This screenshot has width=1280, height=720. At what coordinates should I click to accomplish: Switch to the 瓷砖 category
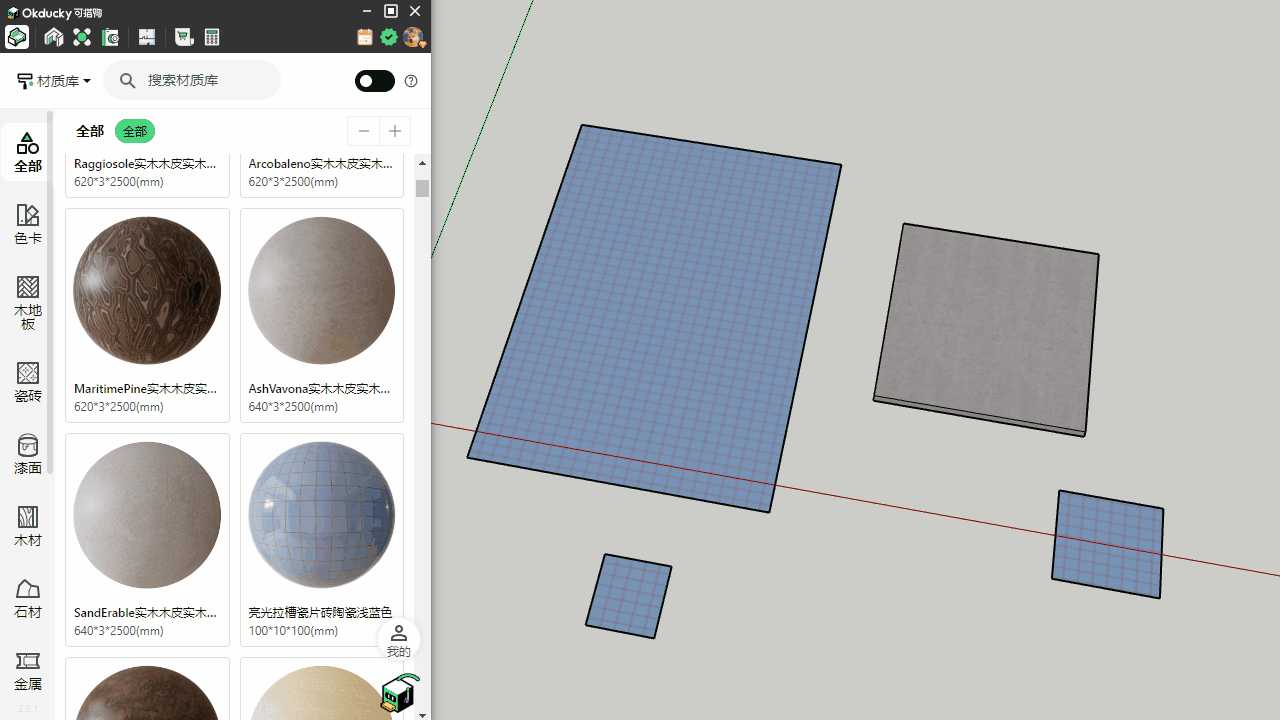click(x=28, y=382)
